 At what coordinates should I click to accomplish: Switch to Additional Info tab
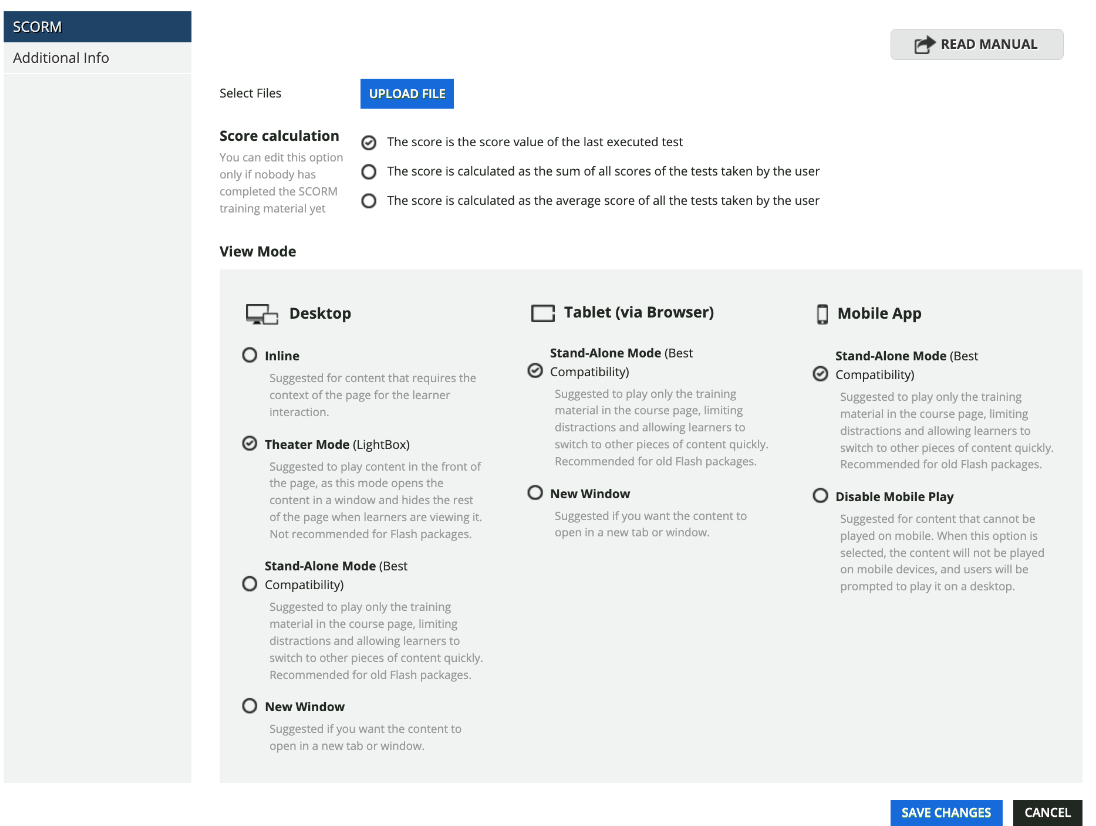click(97, 58)
